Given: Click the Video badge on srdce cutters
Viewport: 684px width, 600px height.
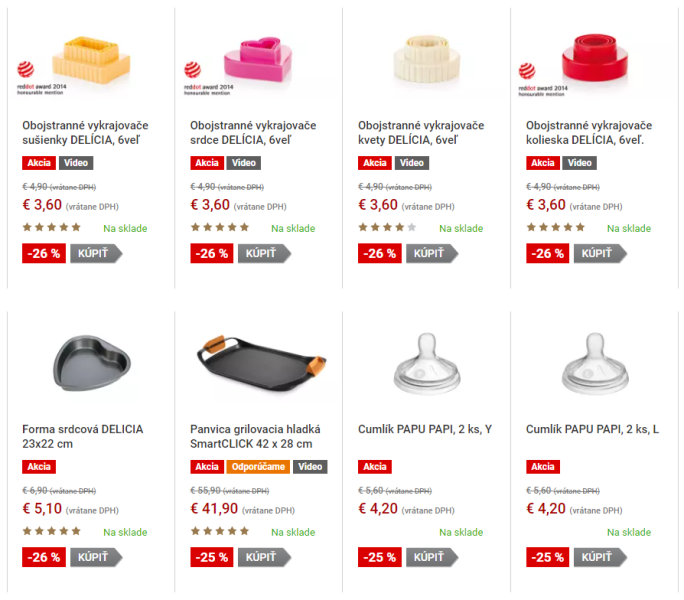Looking at the screenshot, I should coord(244,163).
